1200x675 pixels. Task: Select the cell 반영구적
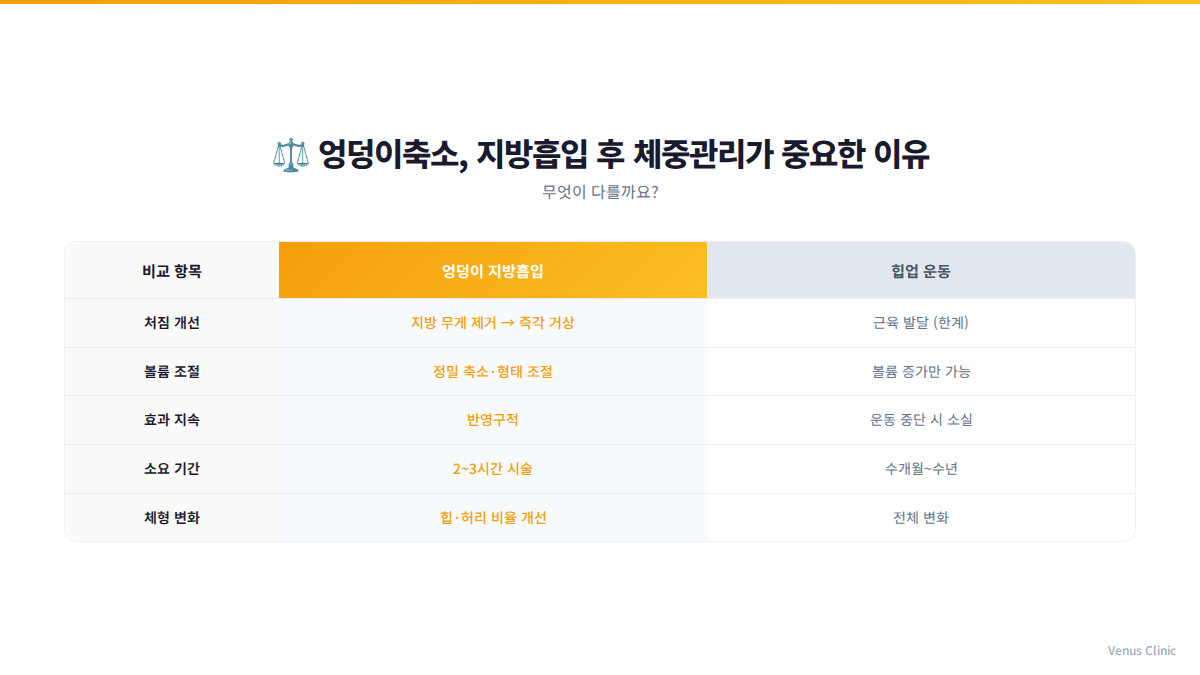coord(493,420)
